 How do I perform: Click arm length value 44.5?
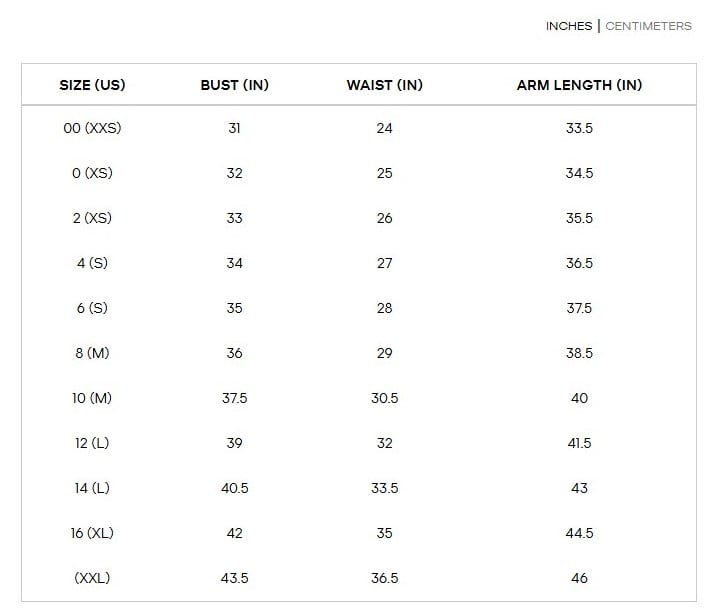point(579,533)
